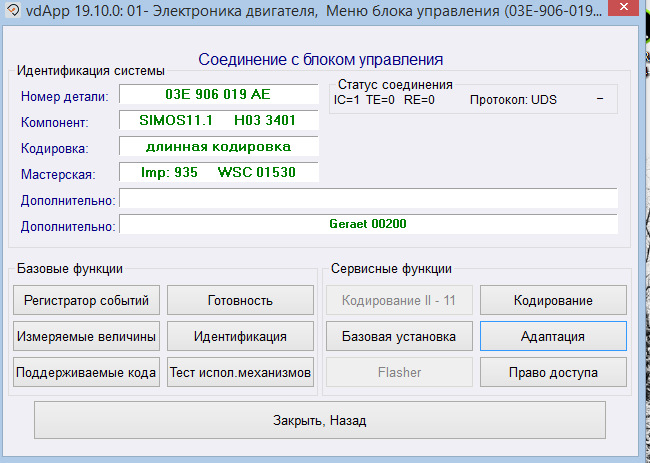Click the dash indicator in connection status
Image resolution: width=650 pixels, height=463 pixels.
[600, 99]
